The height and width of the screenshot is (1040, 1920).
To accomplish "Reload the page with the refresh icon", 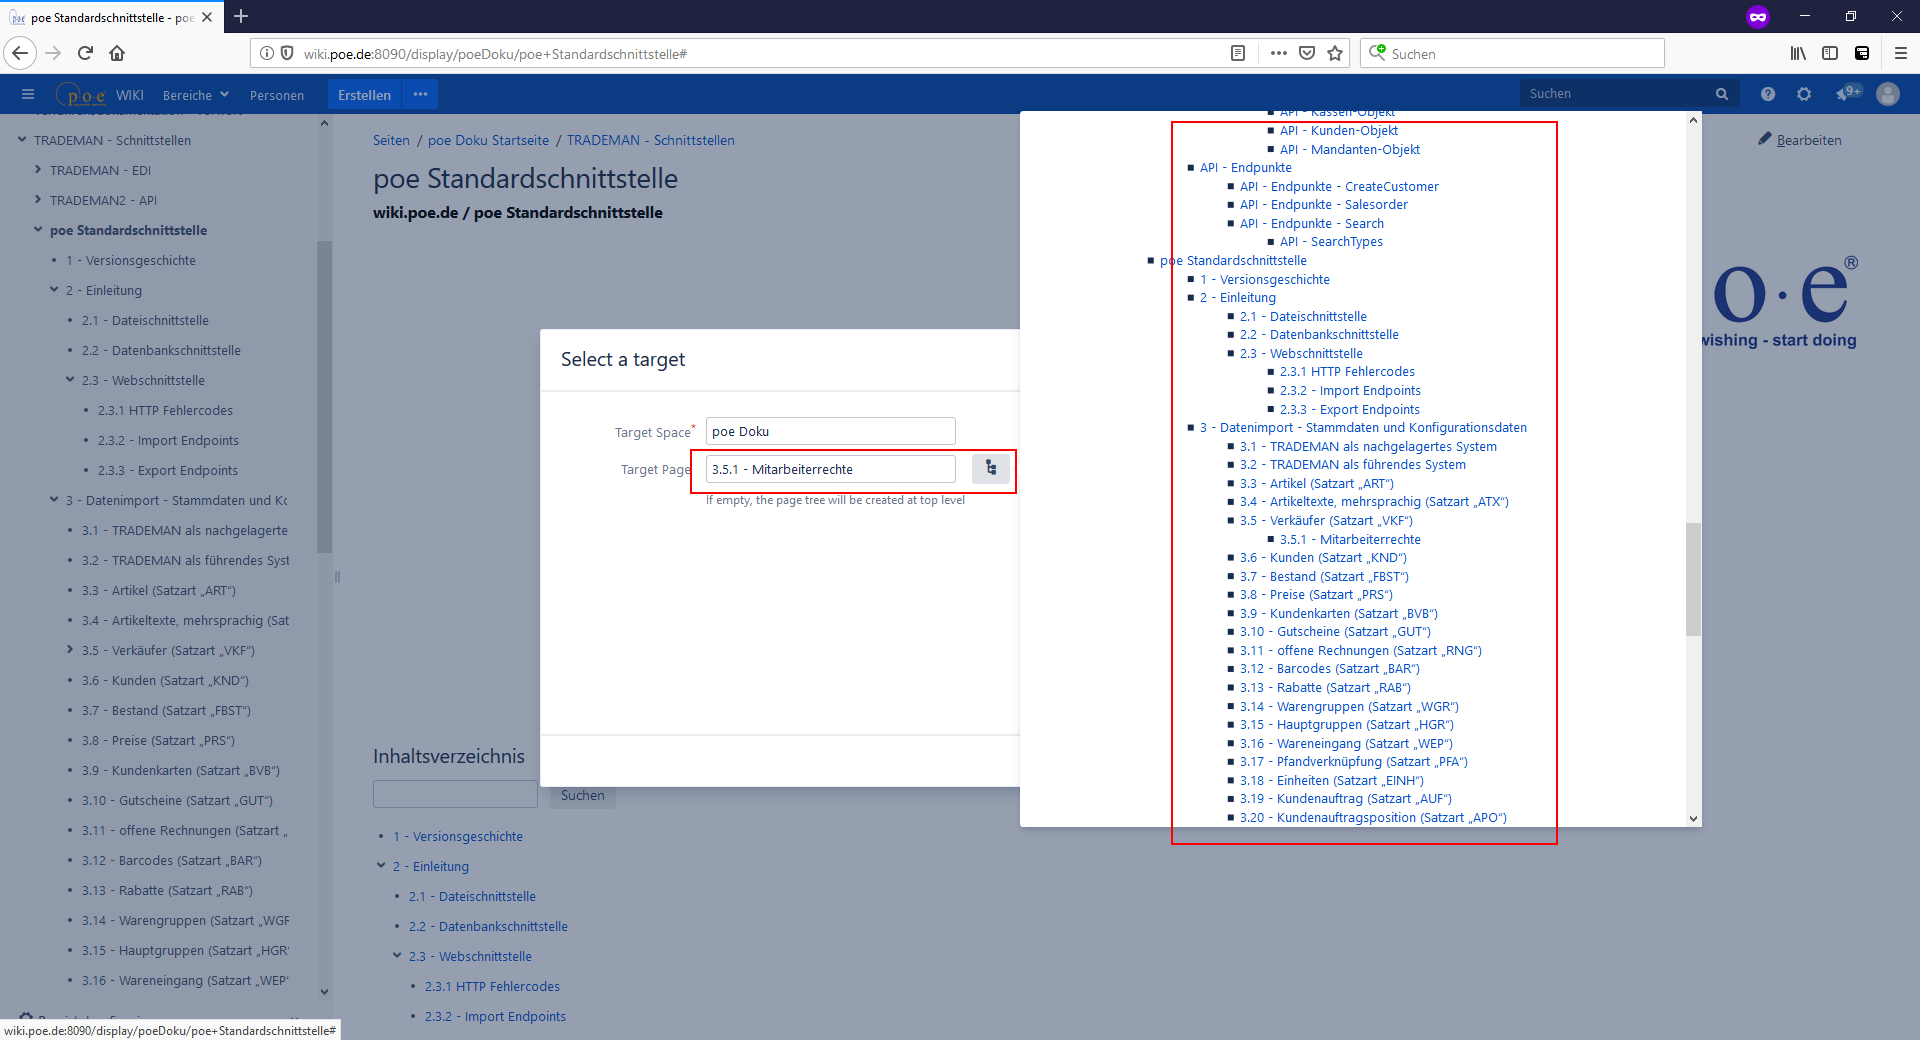I will tap(85, 54).
